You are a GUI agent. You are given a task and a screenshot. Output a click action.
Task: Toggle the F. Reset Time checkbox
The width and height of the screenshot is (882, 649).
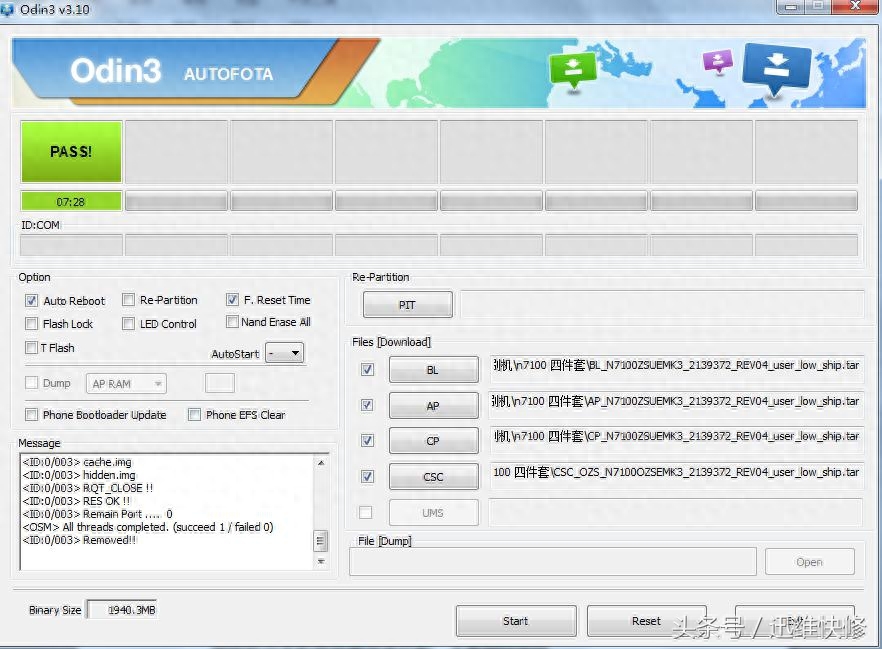[233, 300]
